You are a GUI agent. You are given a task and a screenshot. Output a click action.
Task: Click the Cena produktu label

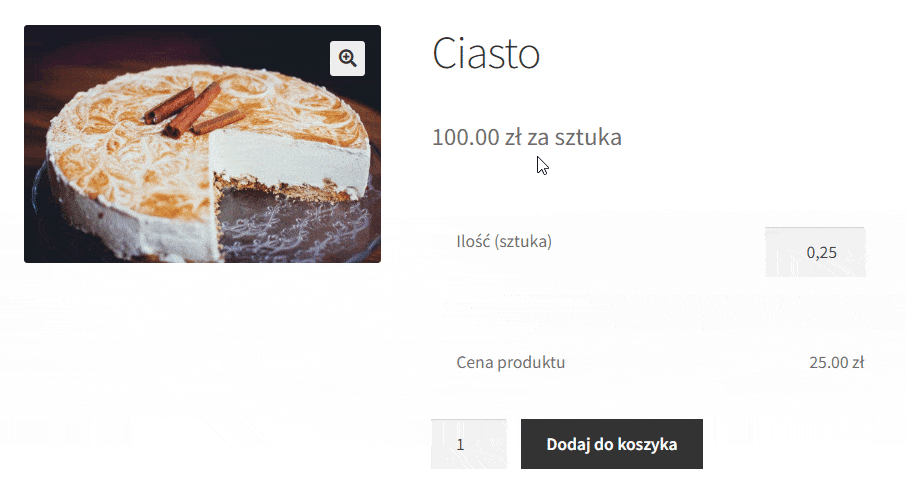click(x=511, y=362)
